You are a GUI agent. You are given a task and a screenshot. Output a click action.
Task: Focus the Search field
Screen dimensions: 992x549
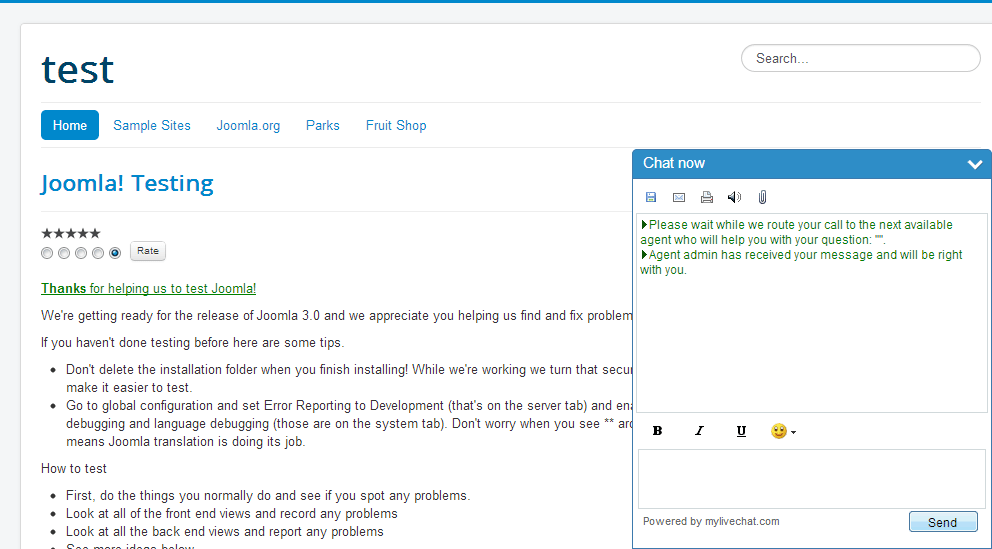(861, 58)
